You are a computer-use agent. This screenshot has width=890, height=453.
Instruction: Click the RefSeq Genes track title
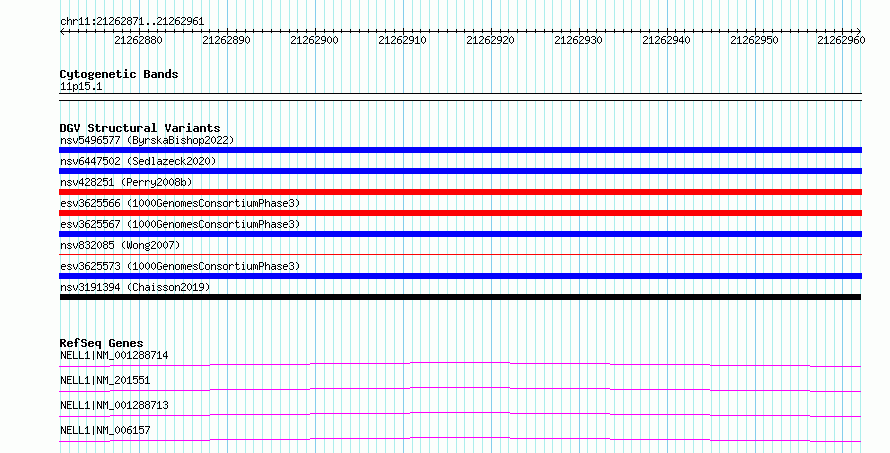(x=101, y=343)
